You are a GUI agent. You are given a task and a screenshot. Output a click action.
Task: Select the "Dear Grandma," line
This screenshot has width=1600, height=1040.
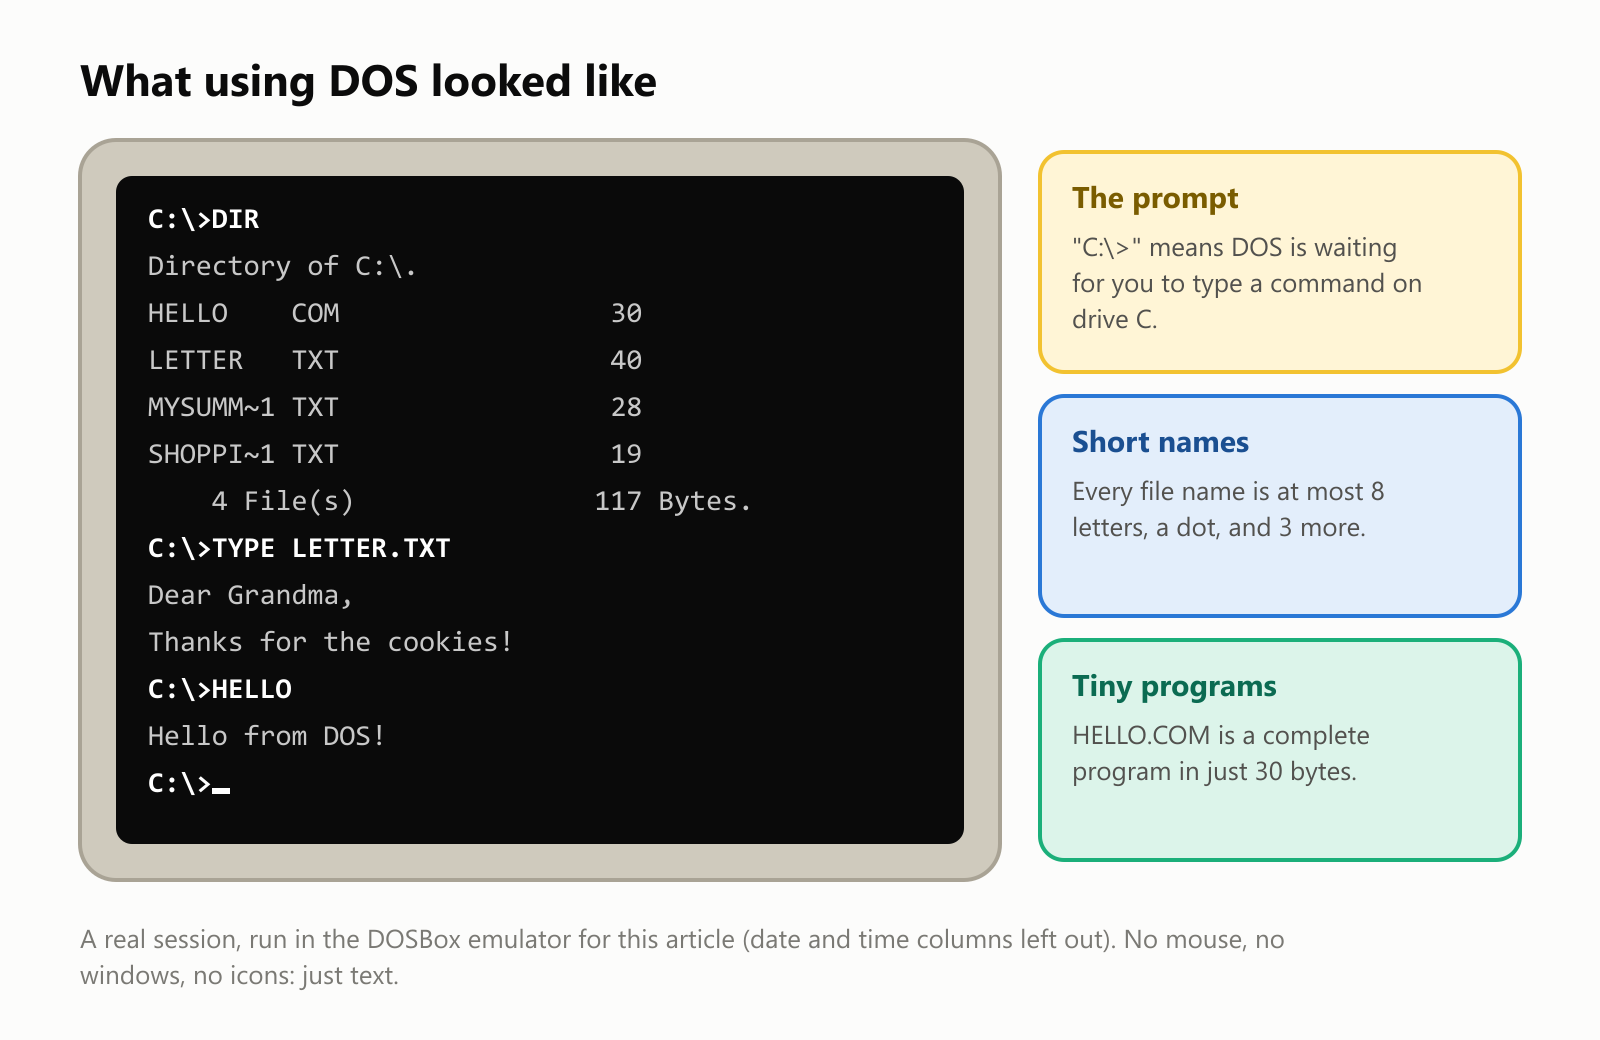[250, 595]
